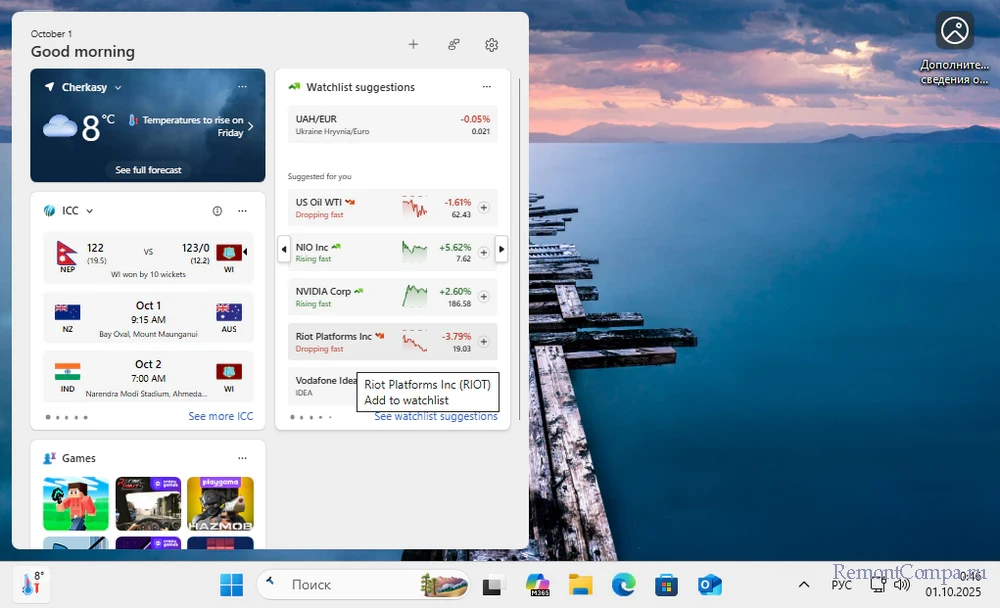Open Outlook from the taskbar

click(x=710, y=585)
